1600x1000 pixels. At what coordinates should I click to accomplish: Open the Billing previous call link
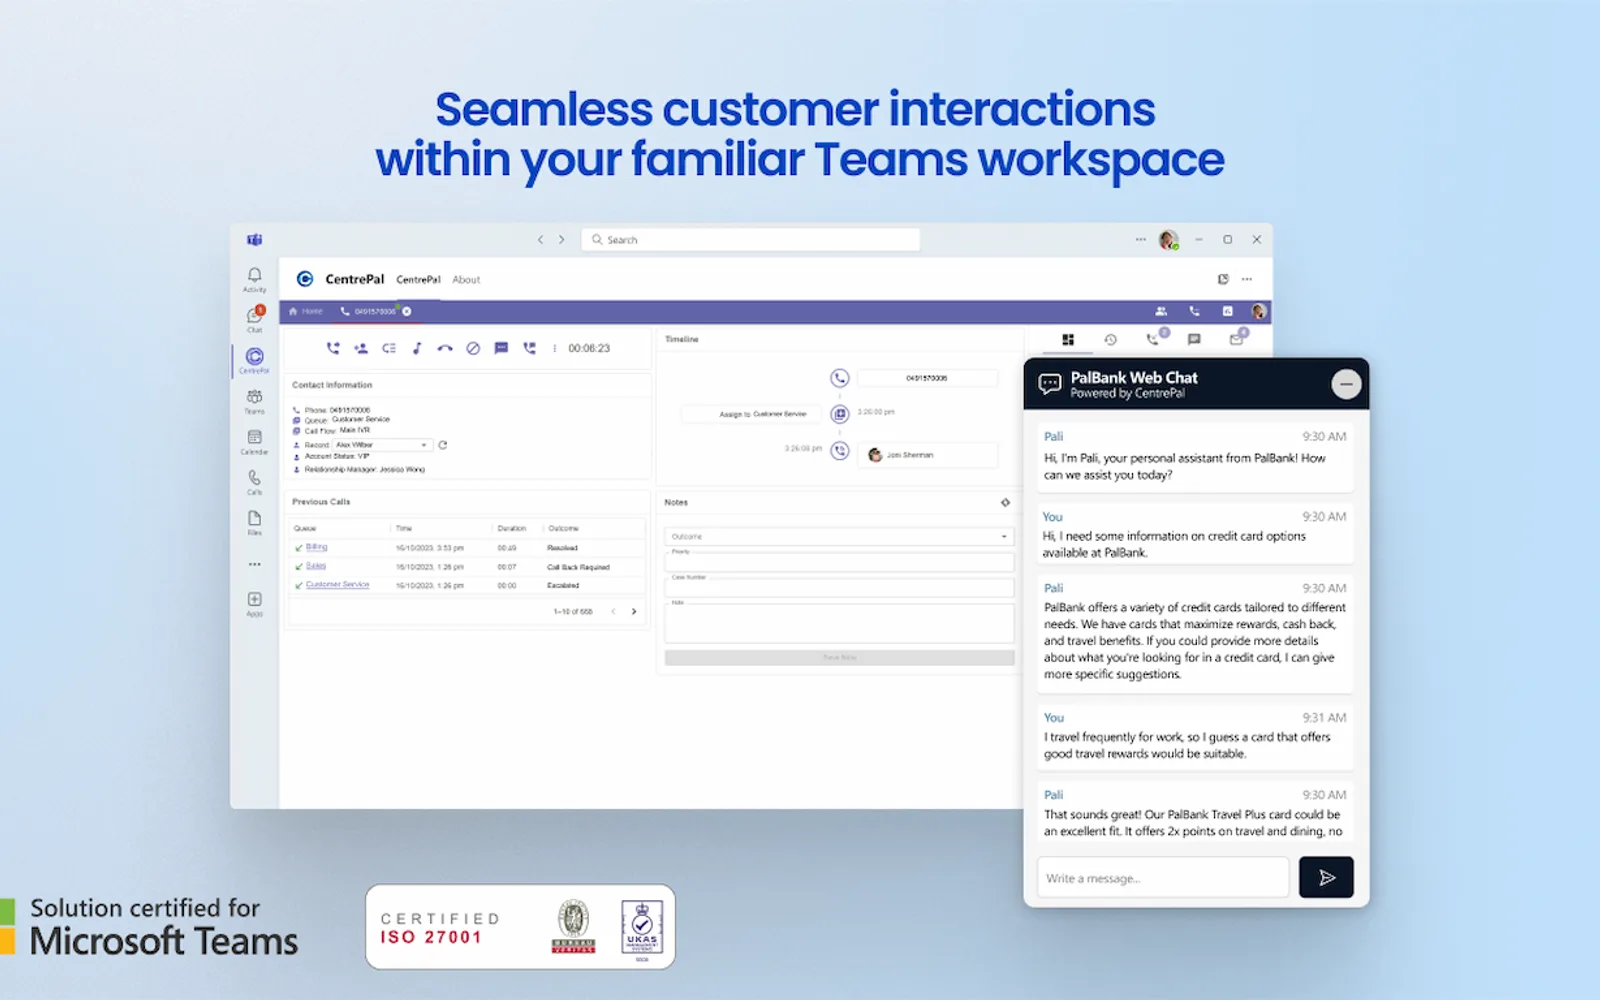tap(316, 547)
